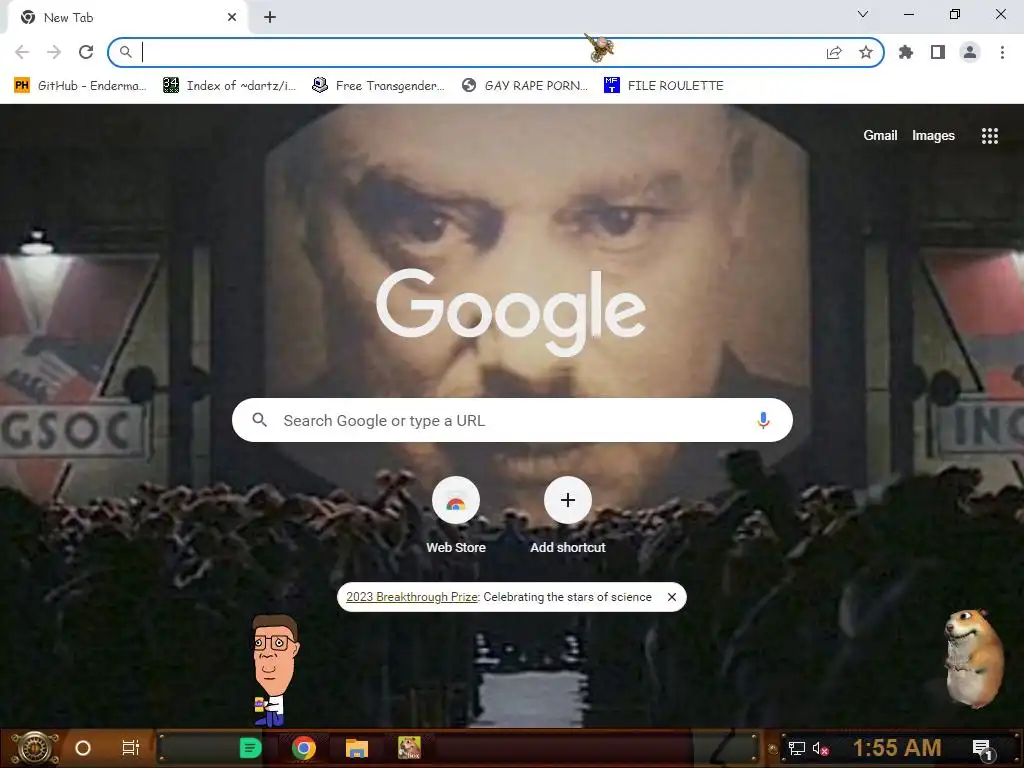Click the muted volume tray icon
Viewport: 1024px width, 768px height.
(x=820, y=748)
